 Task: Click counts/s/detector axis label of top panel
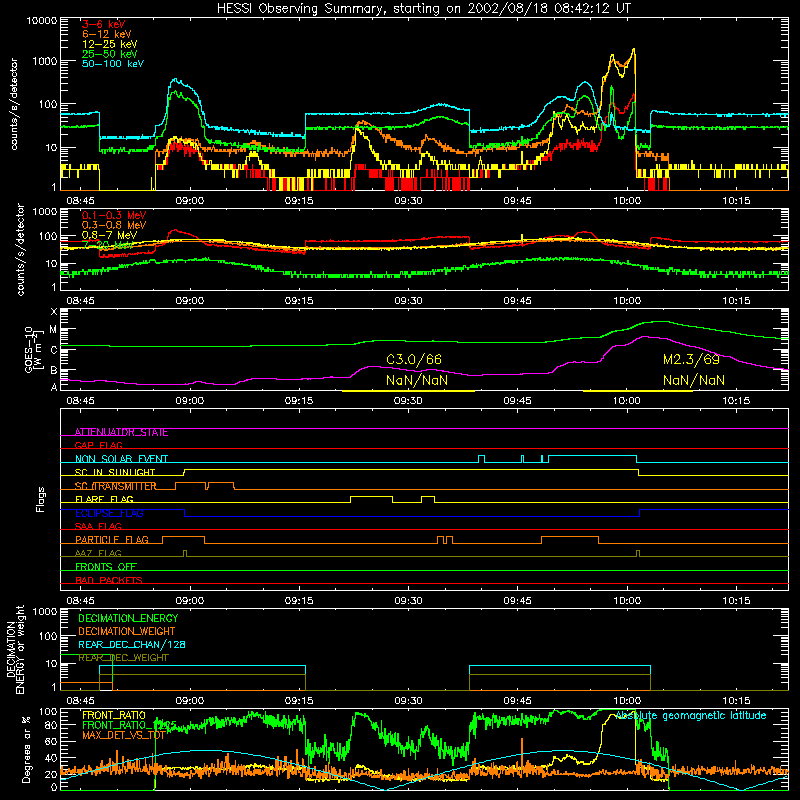tap(14, 104)
